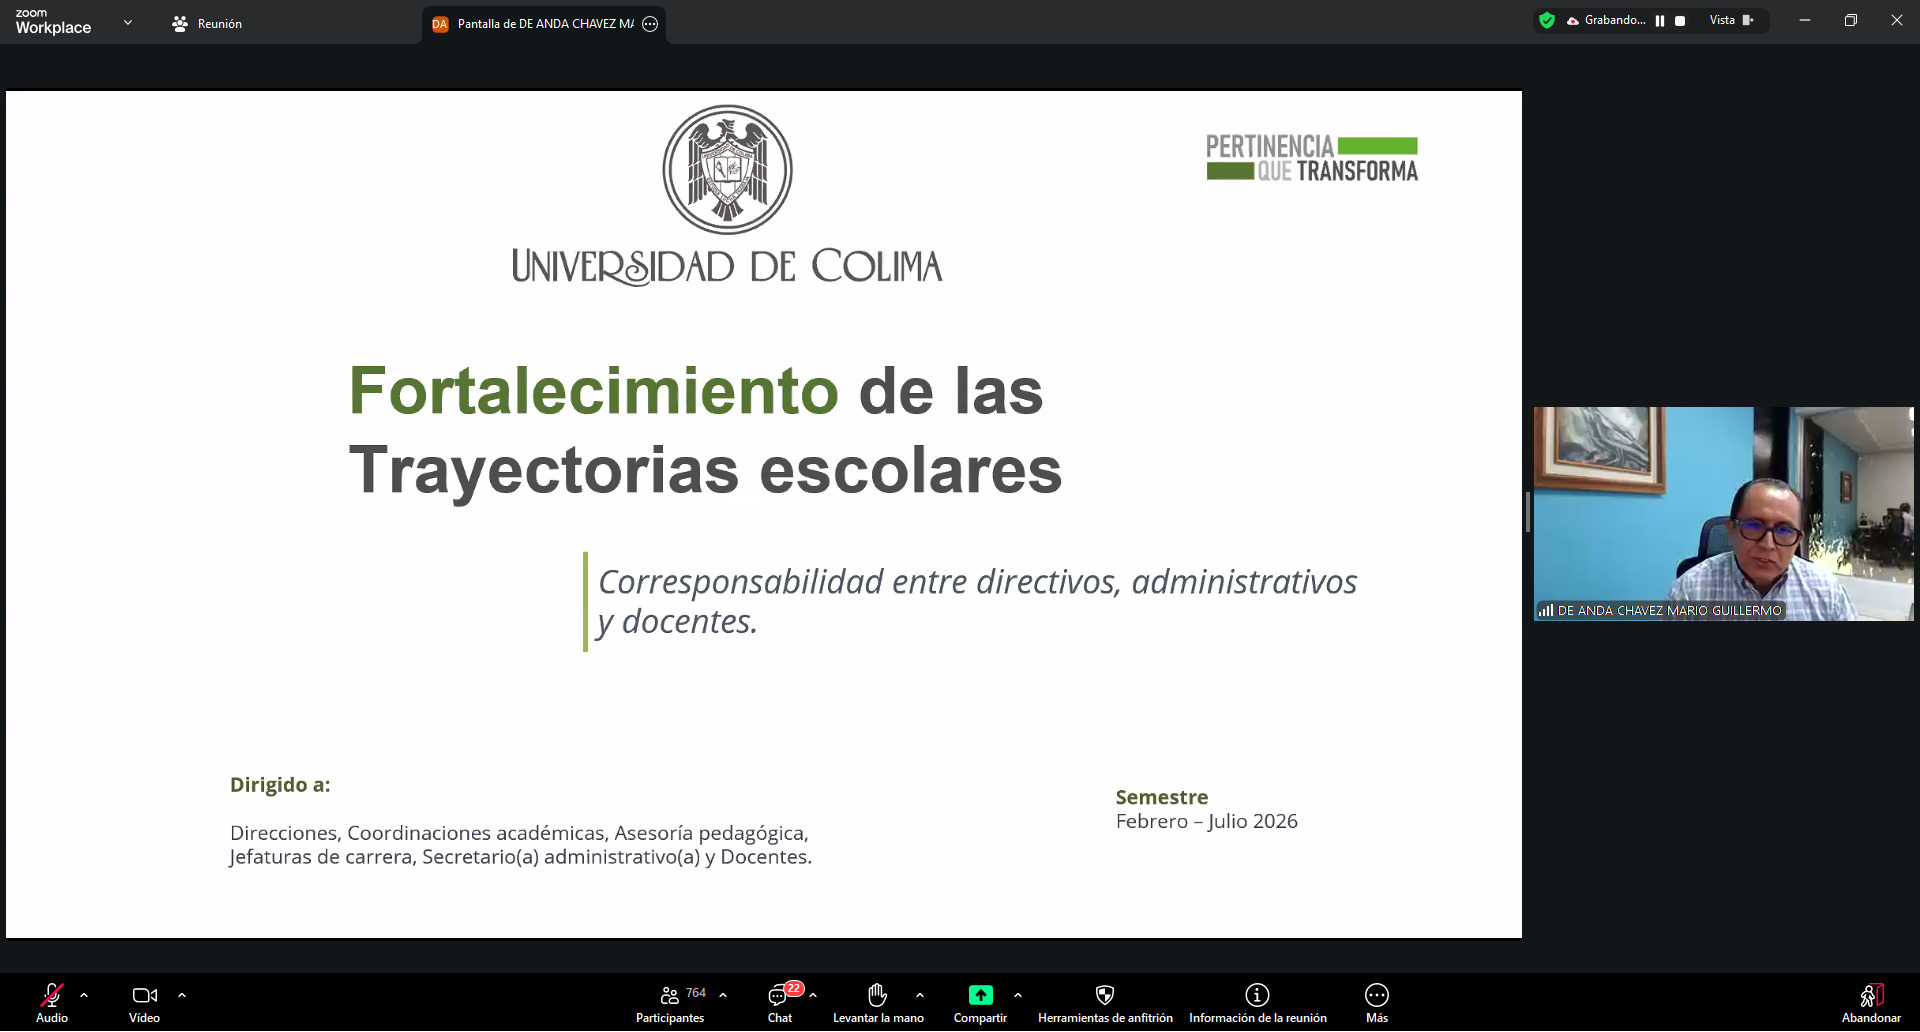The width and height of the screenshot is (1920, 1032).
Task: Open Herramientas de anfitrión shield icon
Action: pyautogui.click(x=1104, y=1002)
